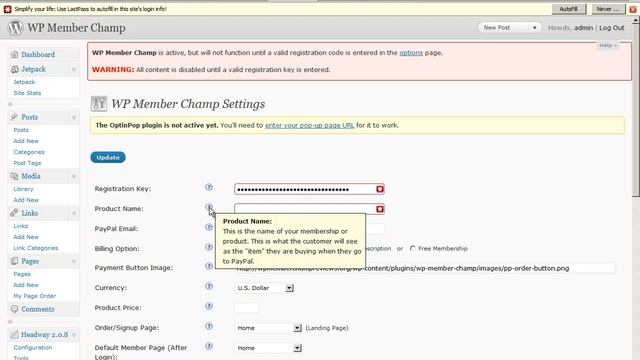Click the Comments bubble icon
Viewport: 640px width, 360px height.
click(x=15, y=309)
